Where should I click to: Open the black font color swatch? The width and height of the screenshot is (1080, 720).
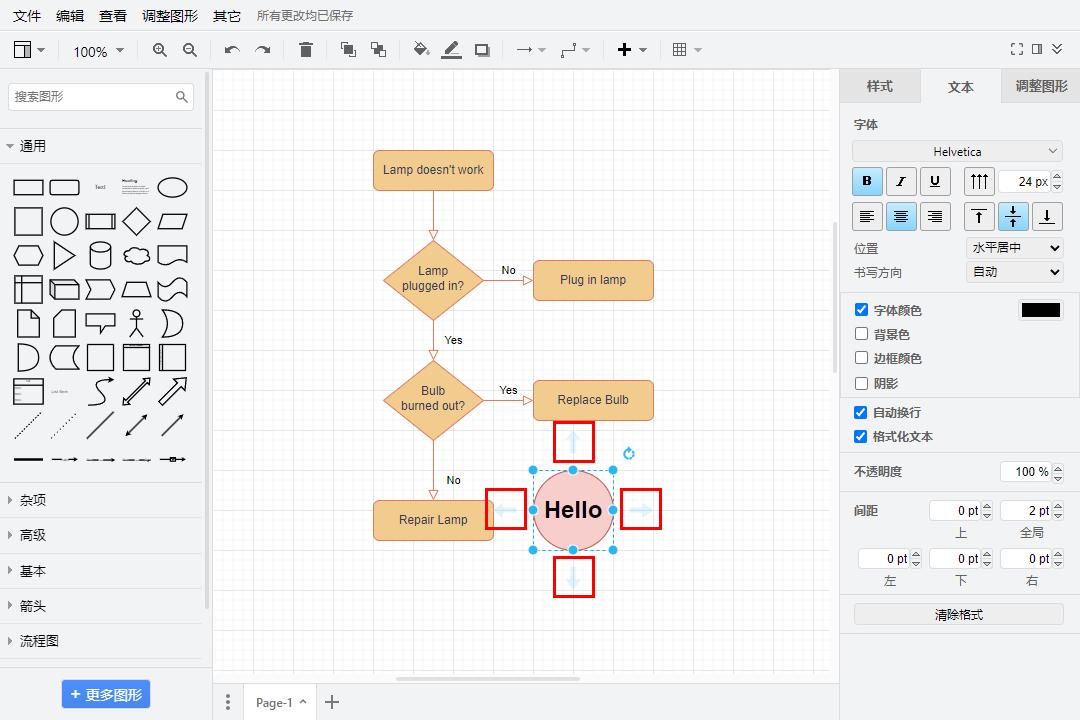click(1040, 310)
